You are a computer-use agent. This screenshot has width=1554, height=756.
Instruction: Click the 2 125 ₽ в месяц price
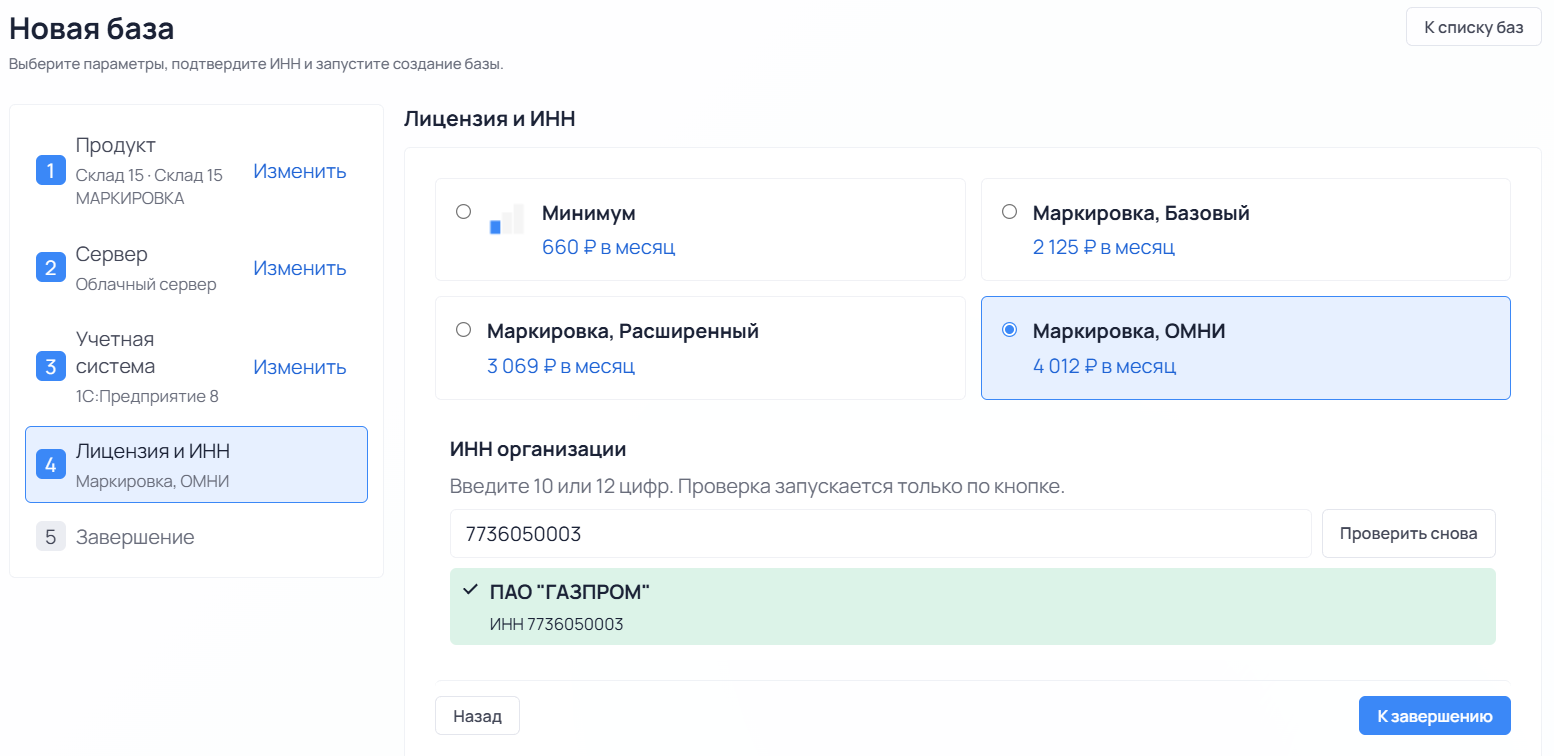point(1104,247)
